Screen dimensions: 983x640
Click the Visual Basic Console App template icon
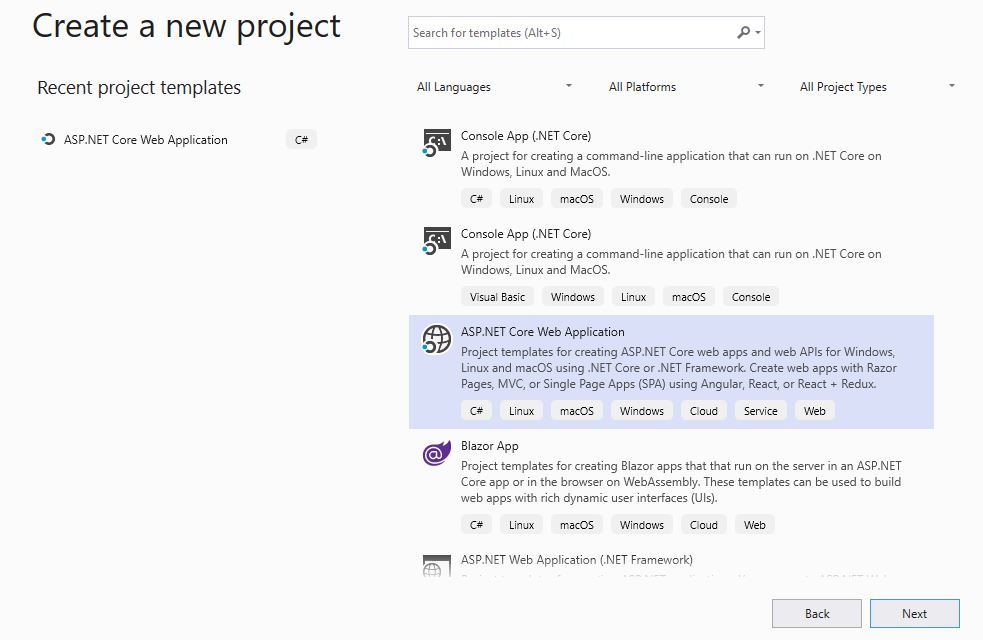[436, 241]
